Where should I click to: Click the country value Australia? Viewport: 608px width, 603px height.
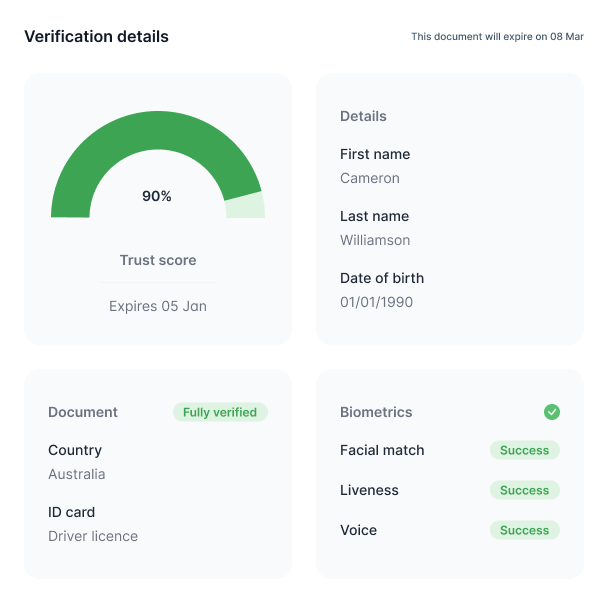coord(77,474)
